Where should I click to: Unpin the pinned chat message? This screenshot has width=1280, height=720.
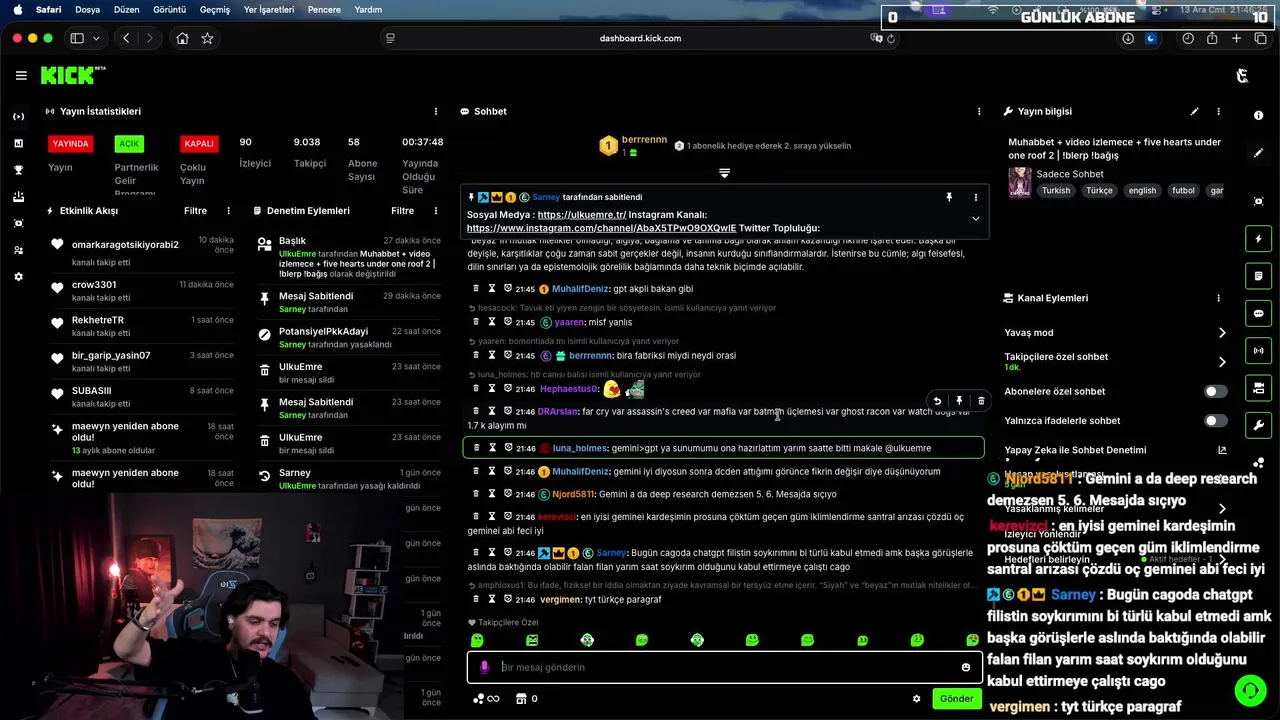949,198
